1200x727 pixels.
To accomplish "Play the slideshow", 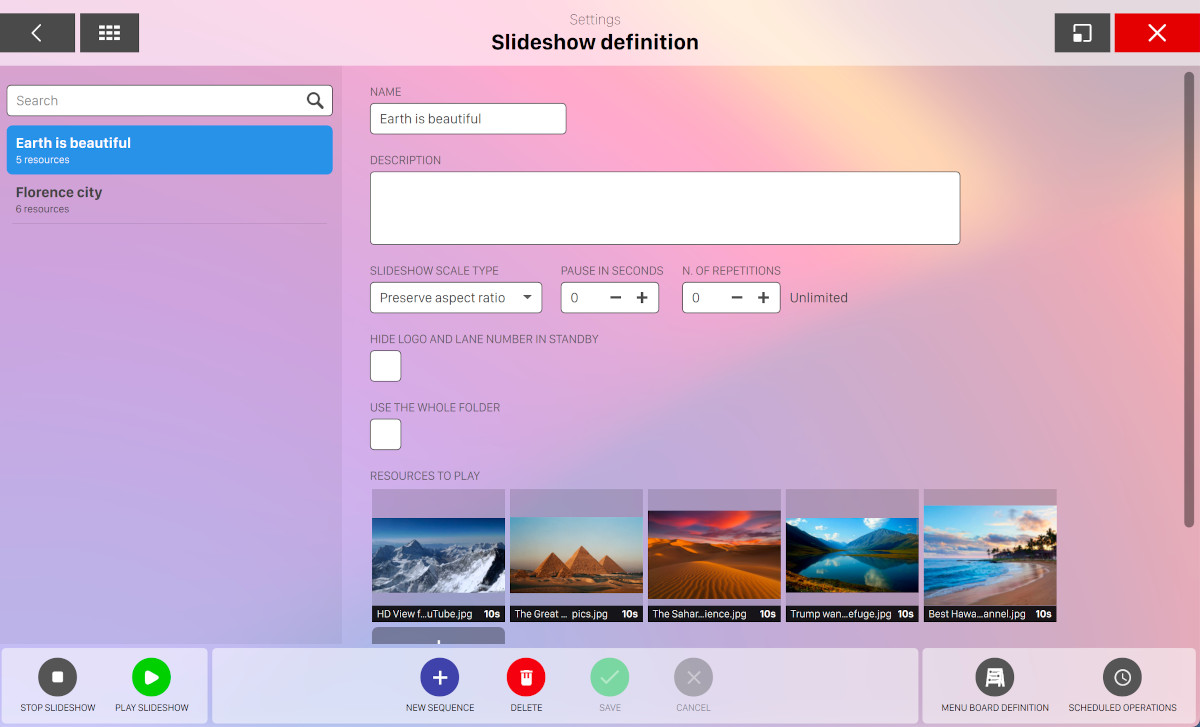I will pos(151,678).
